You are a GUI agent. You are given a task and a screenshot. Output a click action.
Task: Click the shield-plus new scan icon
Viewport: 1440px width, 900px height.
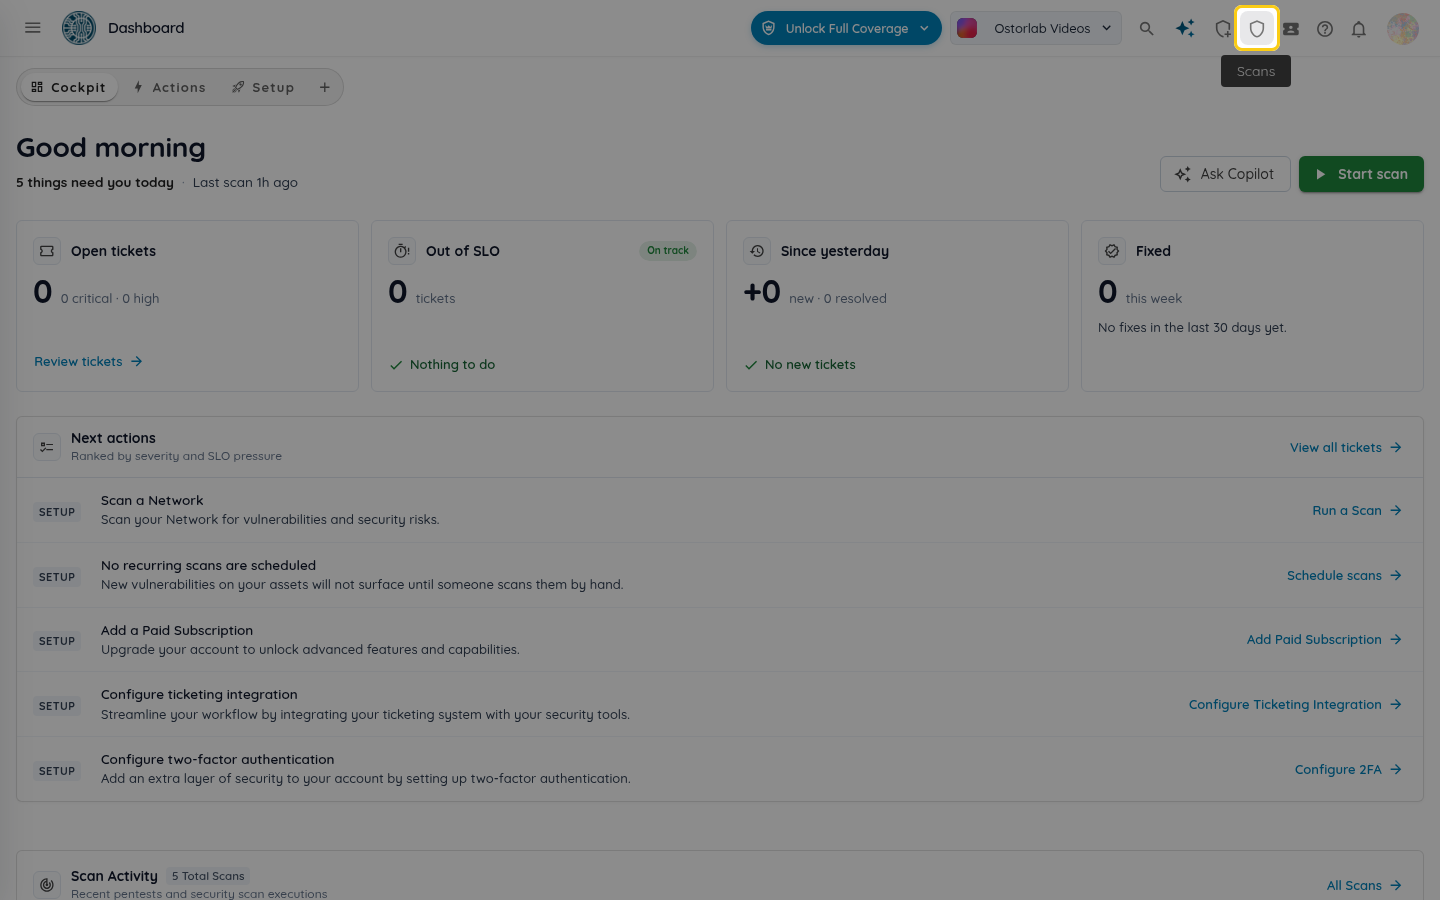pos(1222,29)
